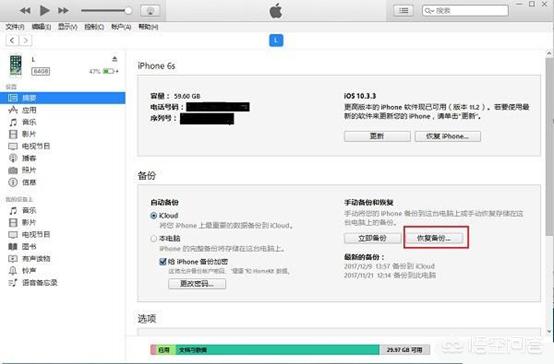Screen dimensions: 554x364
Task: Open the 编辑 (Edit) menu
Action: click(41, 27)
